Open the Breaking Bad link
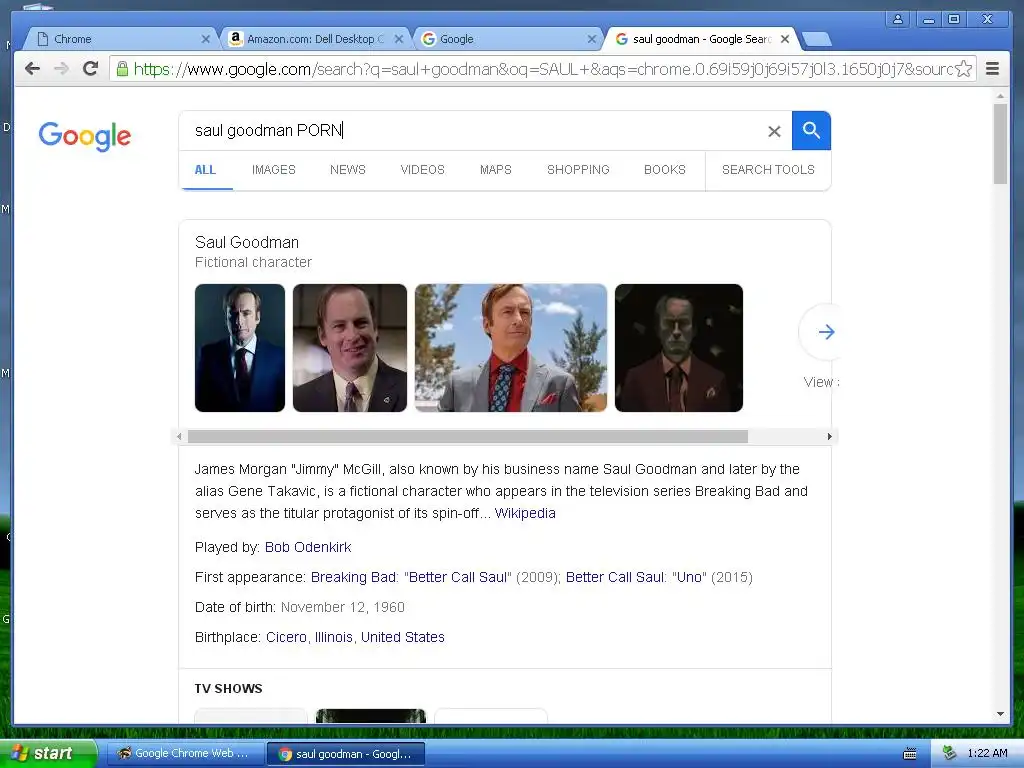The width and height of the screenshot is (1024, 768). pos(353,577)
